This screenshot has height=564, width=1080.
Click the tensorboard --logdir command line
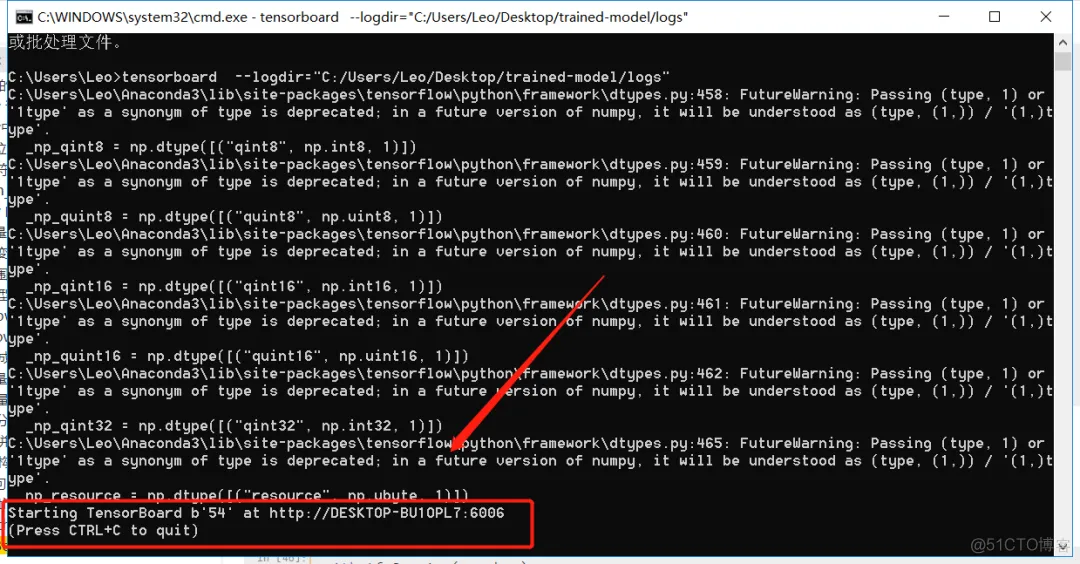tap(339, 77)
